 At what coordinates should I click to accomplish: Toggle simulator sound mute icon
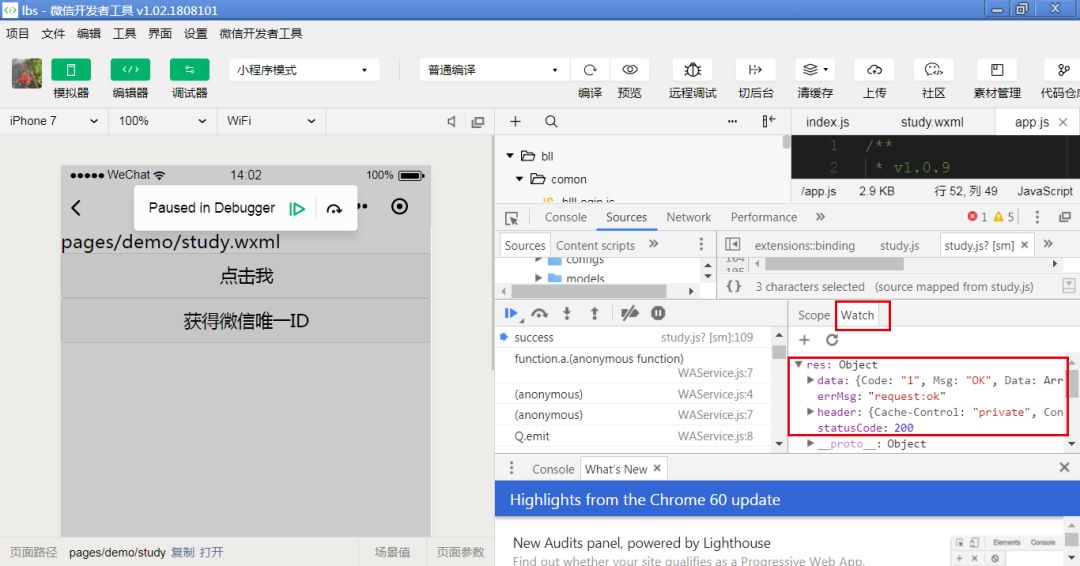[x=451, y=121]
